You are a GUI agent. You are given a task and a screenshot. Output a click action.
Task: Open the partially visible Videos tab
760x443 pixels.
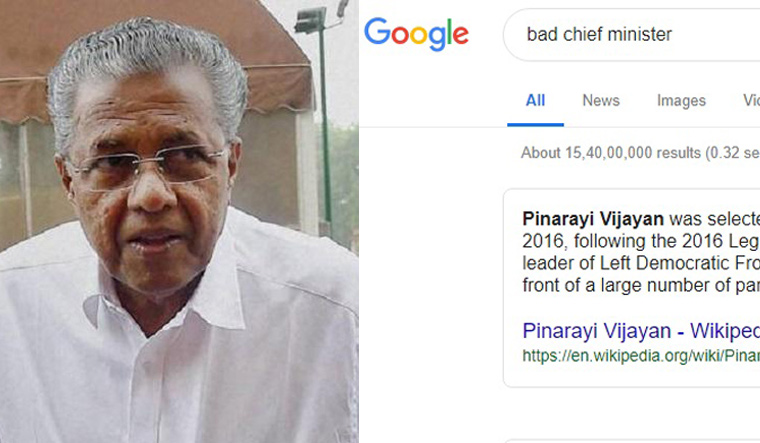click(751, 100)
